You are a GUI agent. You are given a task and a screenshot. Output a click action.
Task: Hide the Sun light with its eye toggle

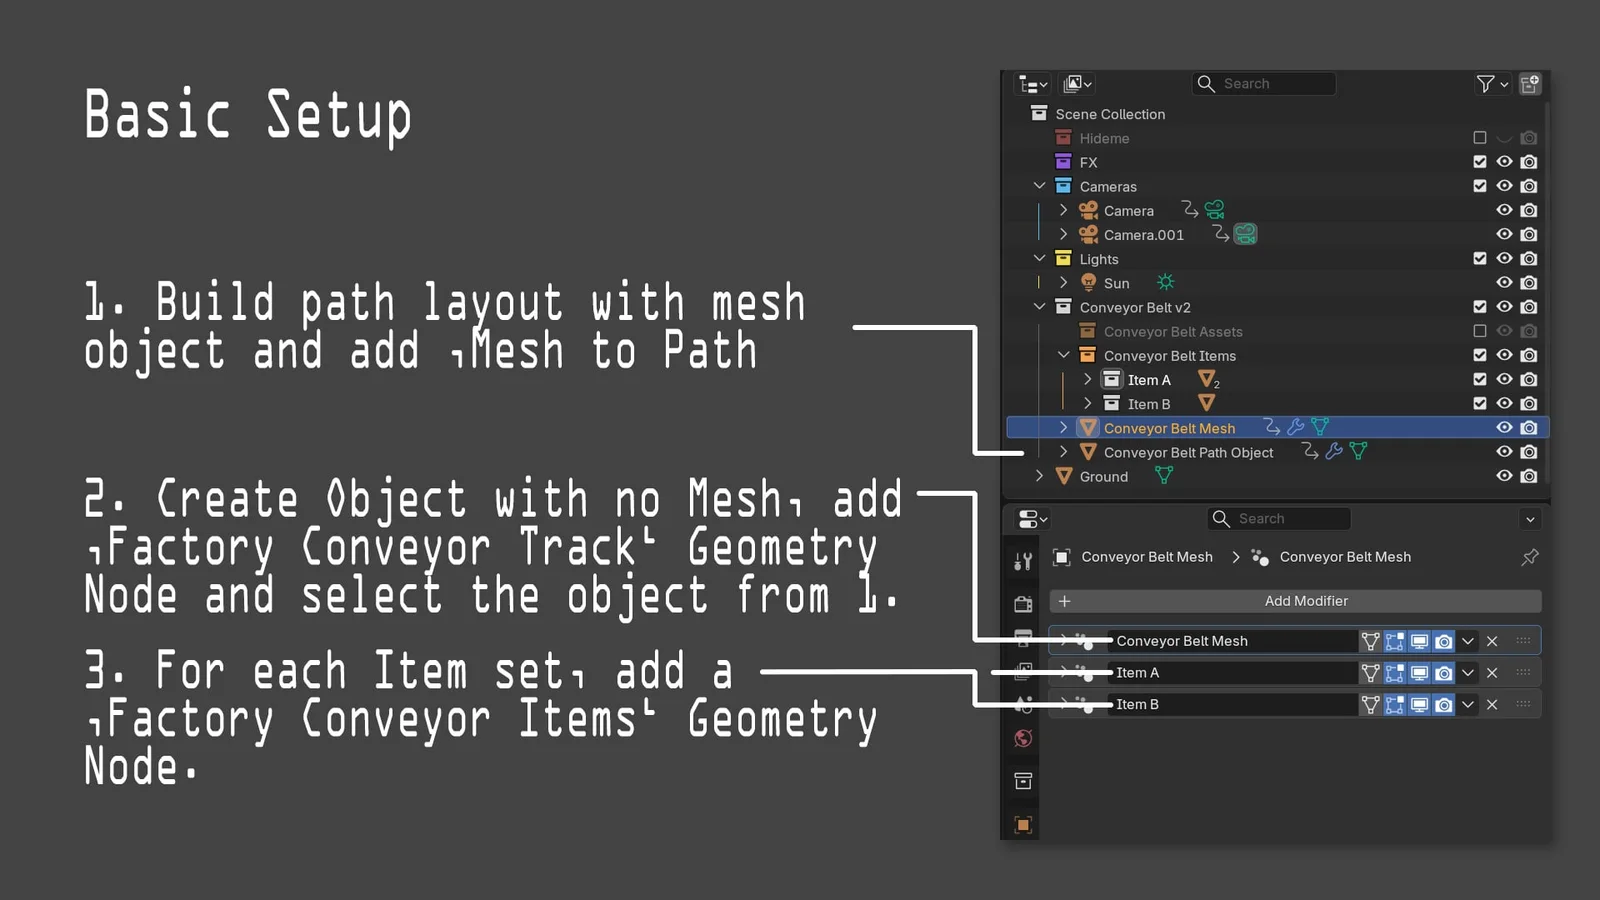click(1504, 282)
